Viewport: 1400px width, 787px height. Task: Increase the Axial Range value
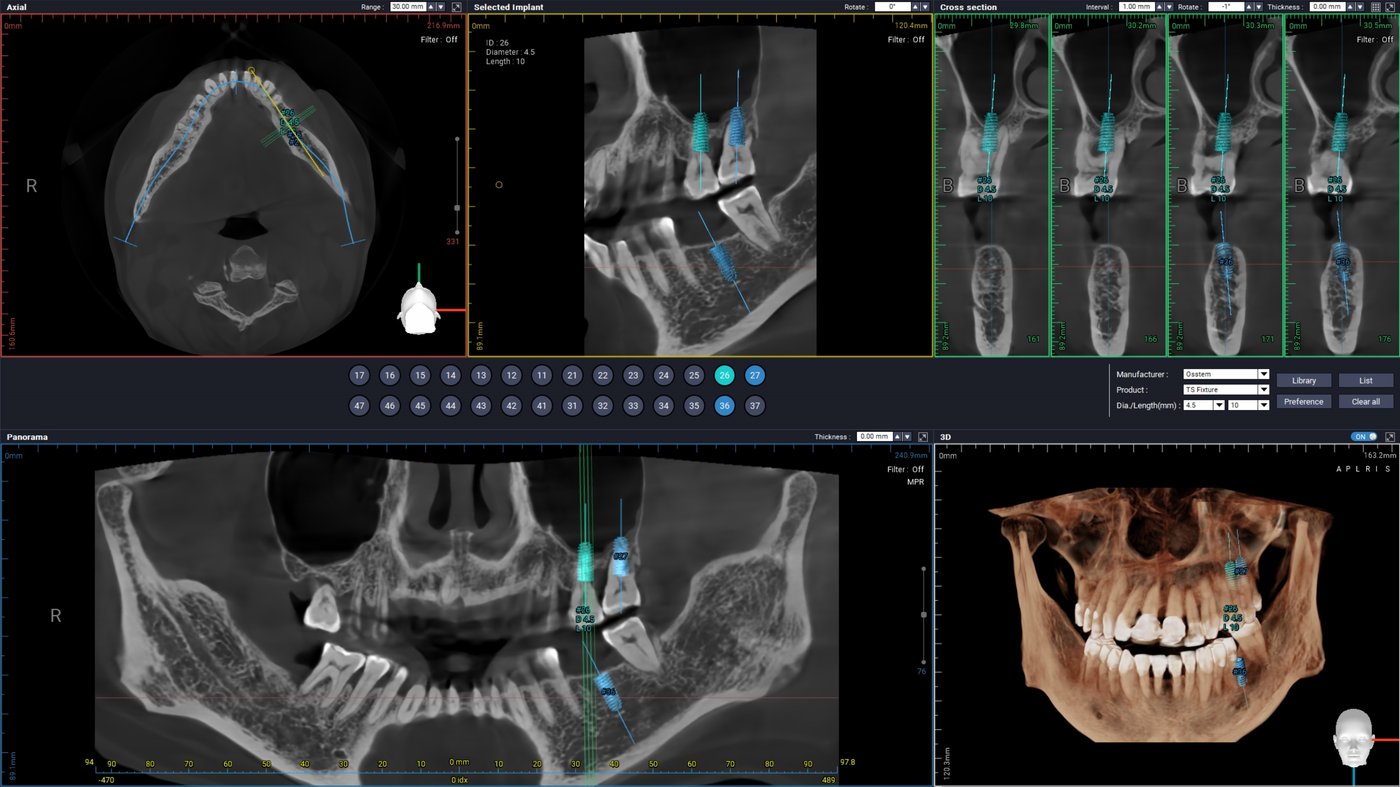(x=431, y=6)
